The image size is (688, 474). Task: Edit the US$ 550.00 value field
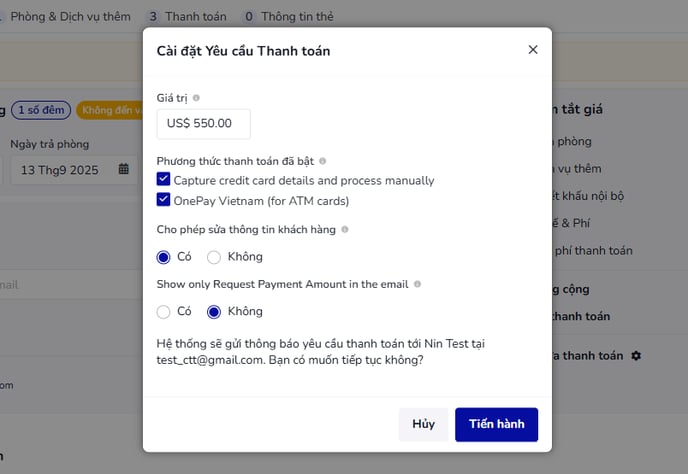pyautogui.click(x=204, y=124)
